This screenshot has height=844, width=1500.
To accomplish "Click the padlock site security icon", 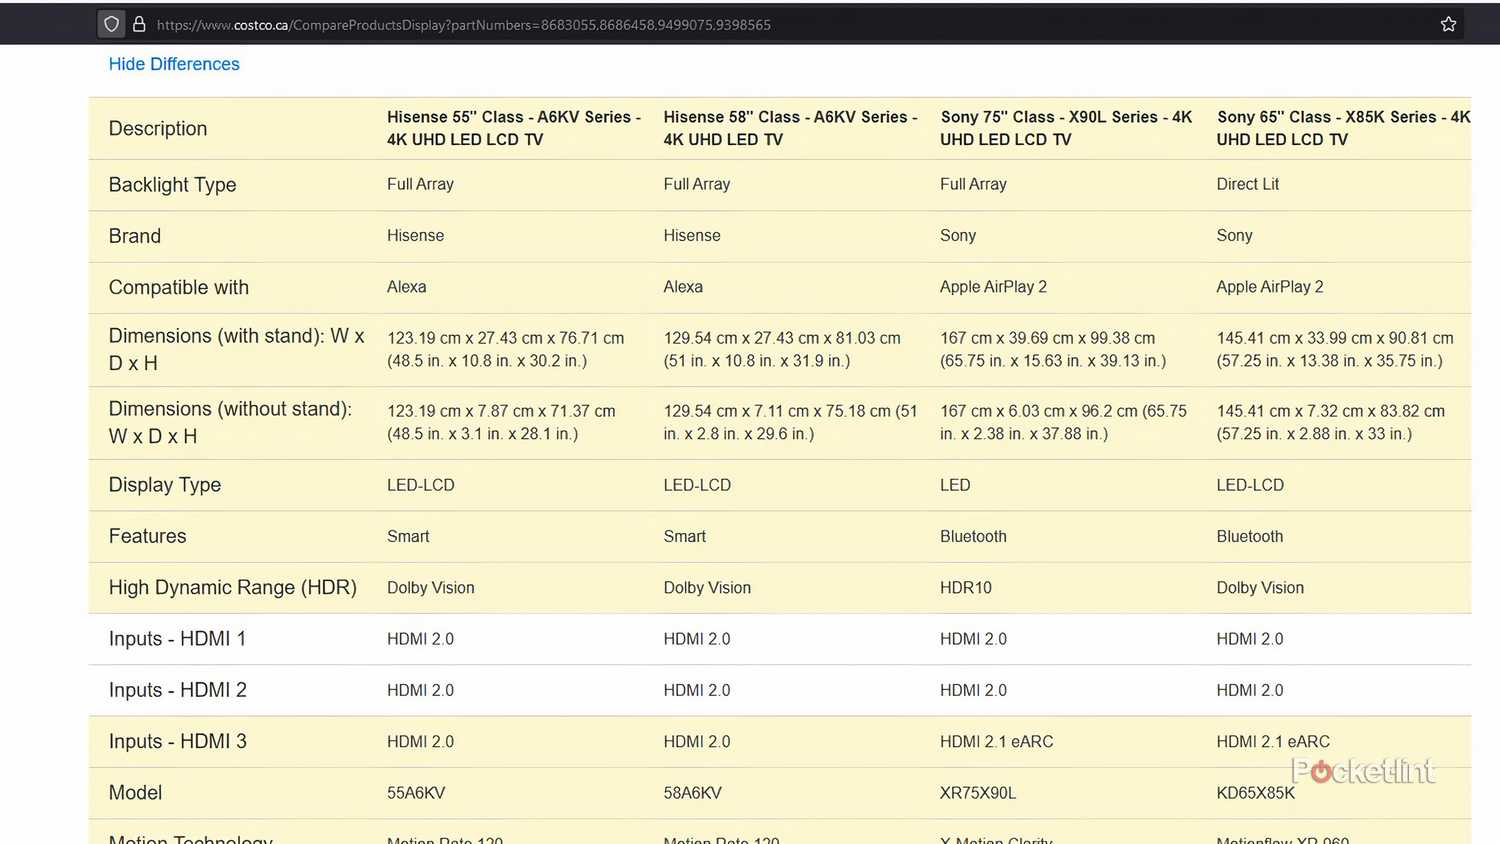I will (x=139, y=24).
